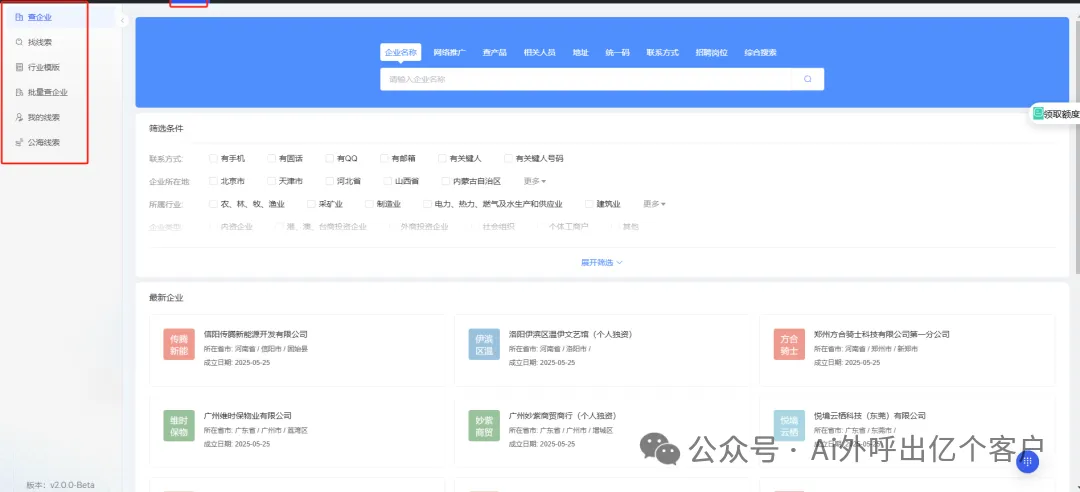Tick the 有手机 checkbox
This screenshot has height=492, width=1080.
(x=214, y=158)
